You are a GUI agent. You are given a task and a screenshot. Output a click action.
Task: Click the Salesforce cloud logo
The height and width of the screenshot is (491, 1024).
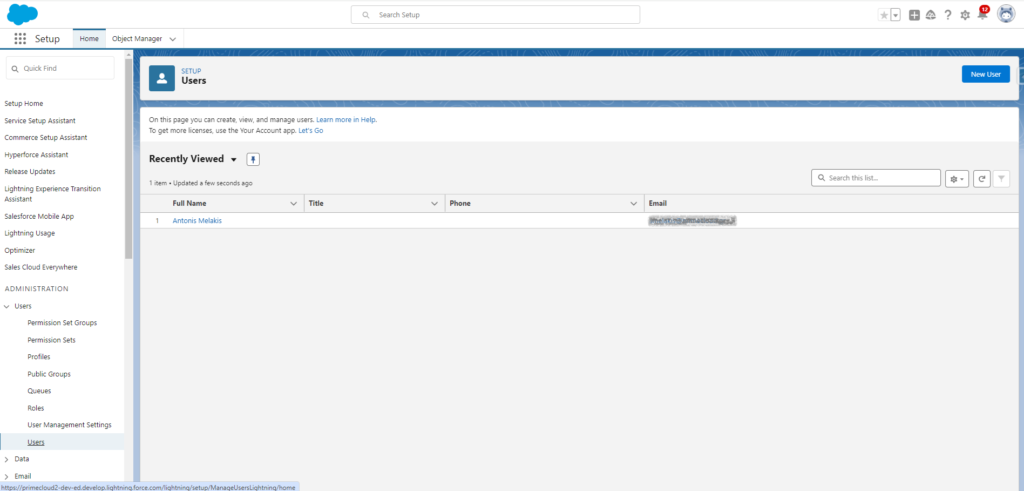(x=22, y=14)
